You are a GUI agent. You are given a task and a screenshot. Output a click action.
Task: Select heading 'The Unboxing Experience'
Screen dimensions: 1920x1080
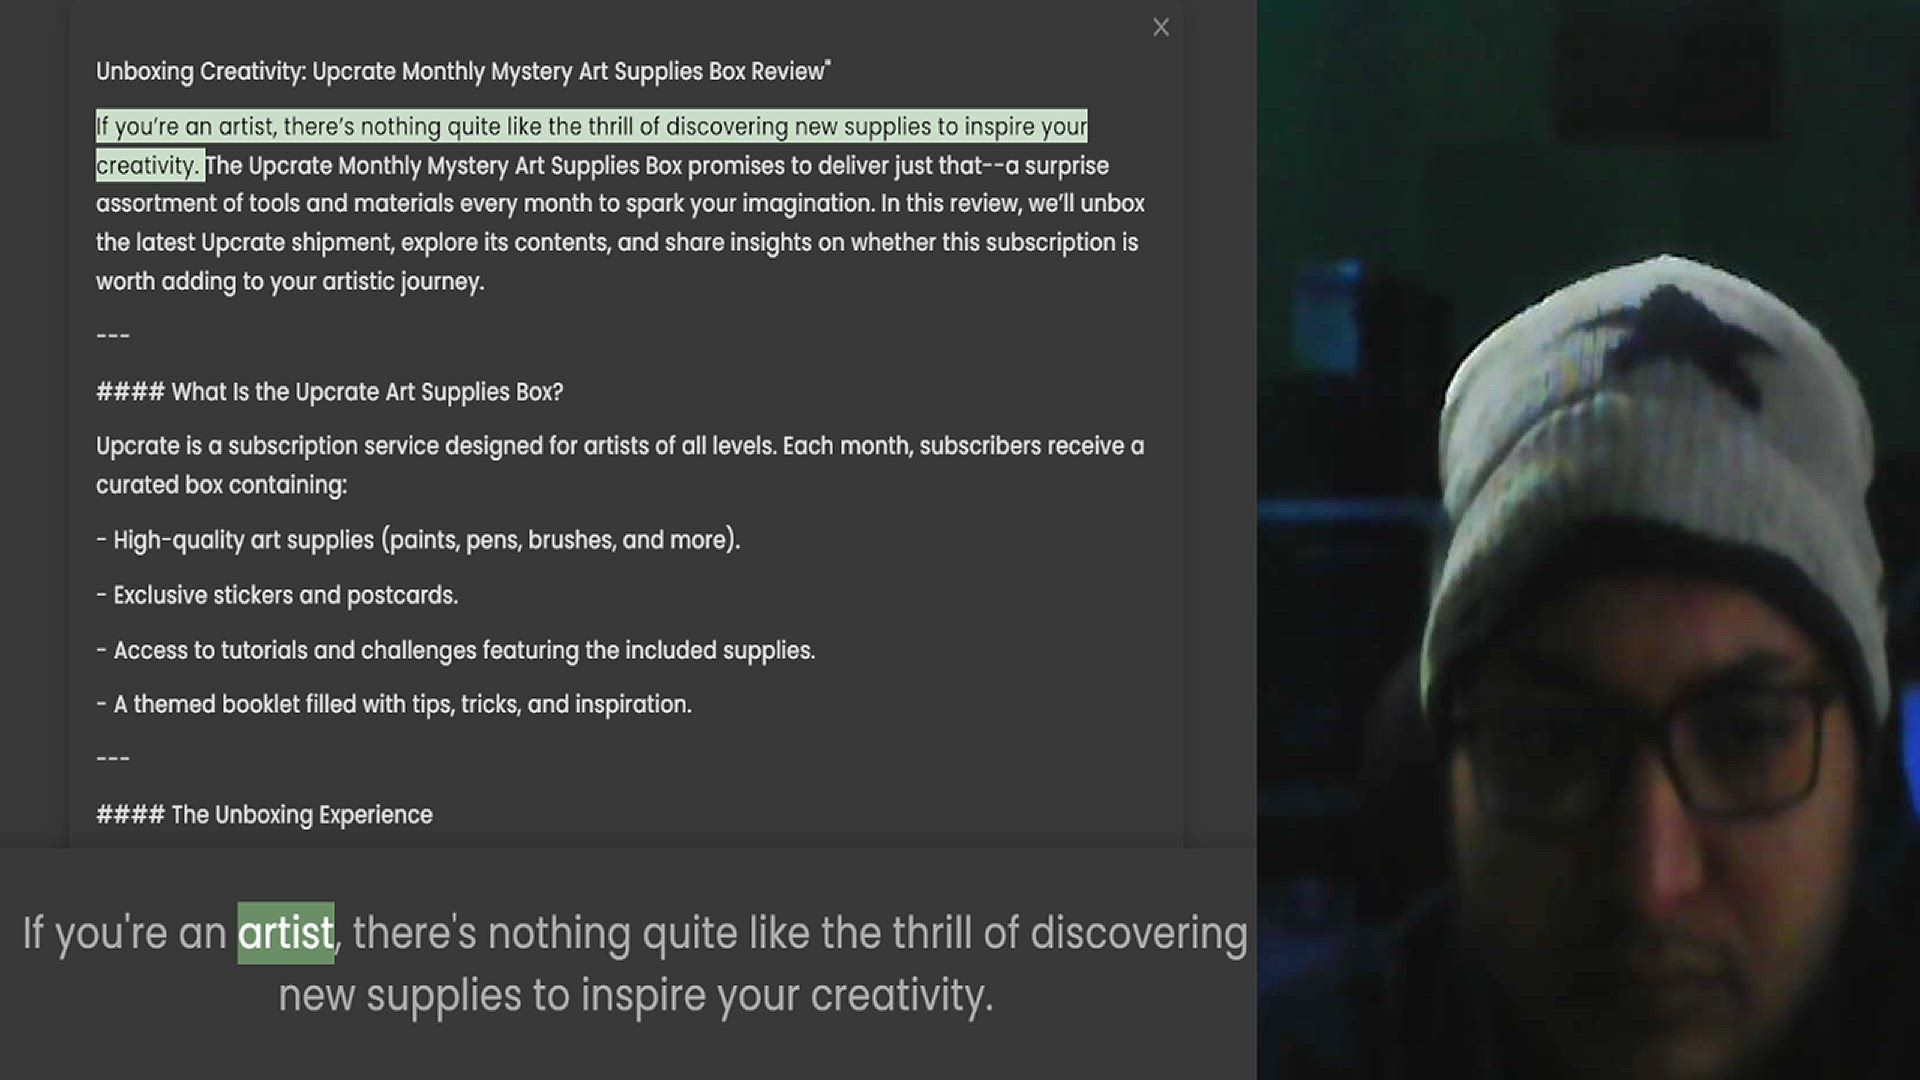[x=265, y=815]
